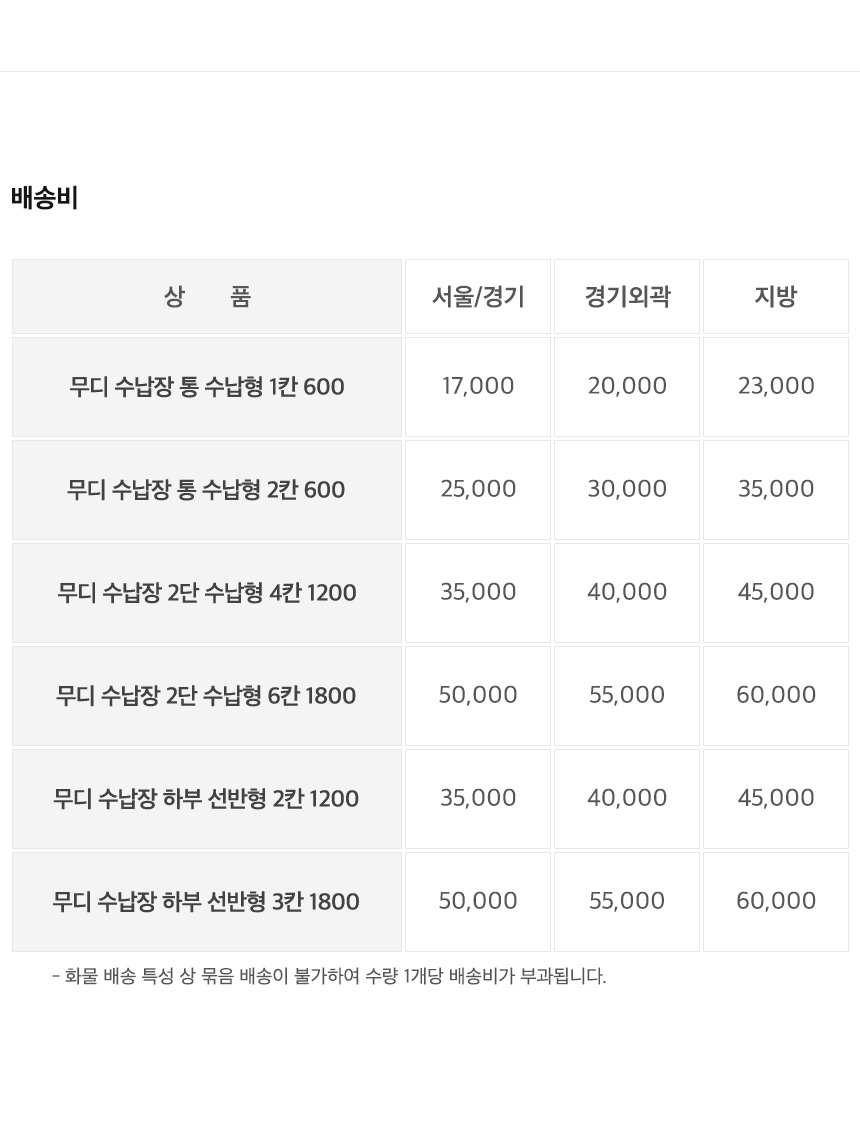The width and height of the screenshot is (860, 1134).
Task: Select 무디 수납장 통 수납형 2칸 600 row
Action: click(x=207, y=490)
